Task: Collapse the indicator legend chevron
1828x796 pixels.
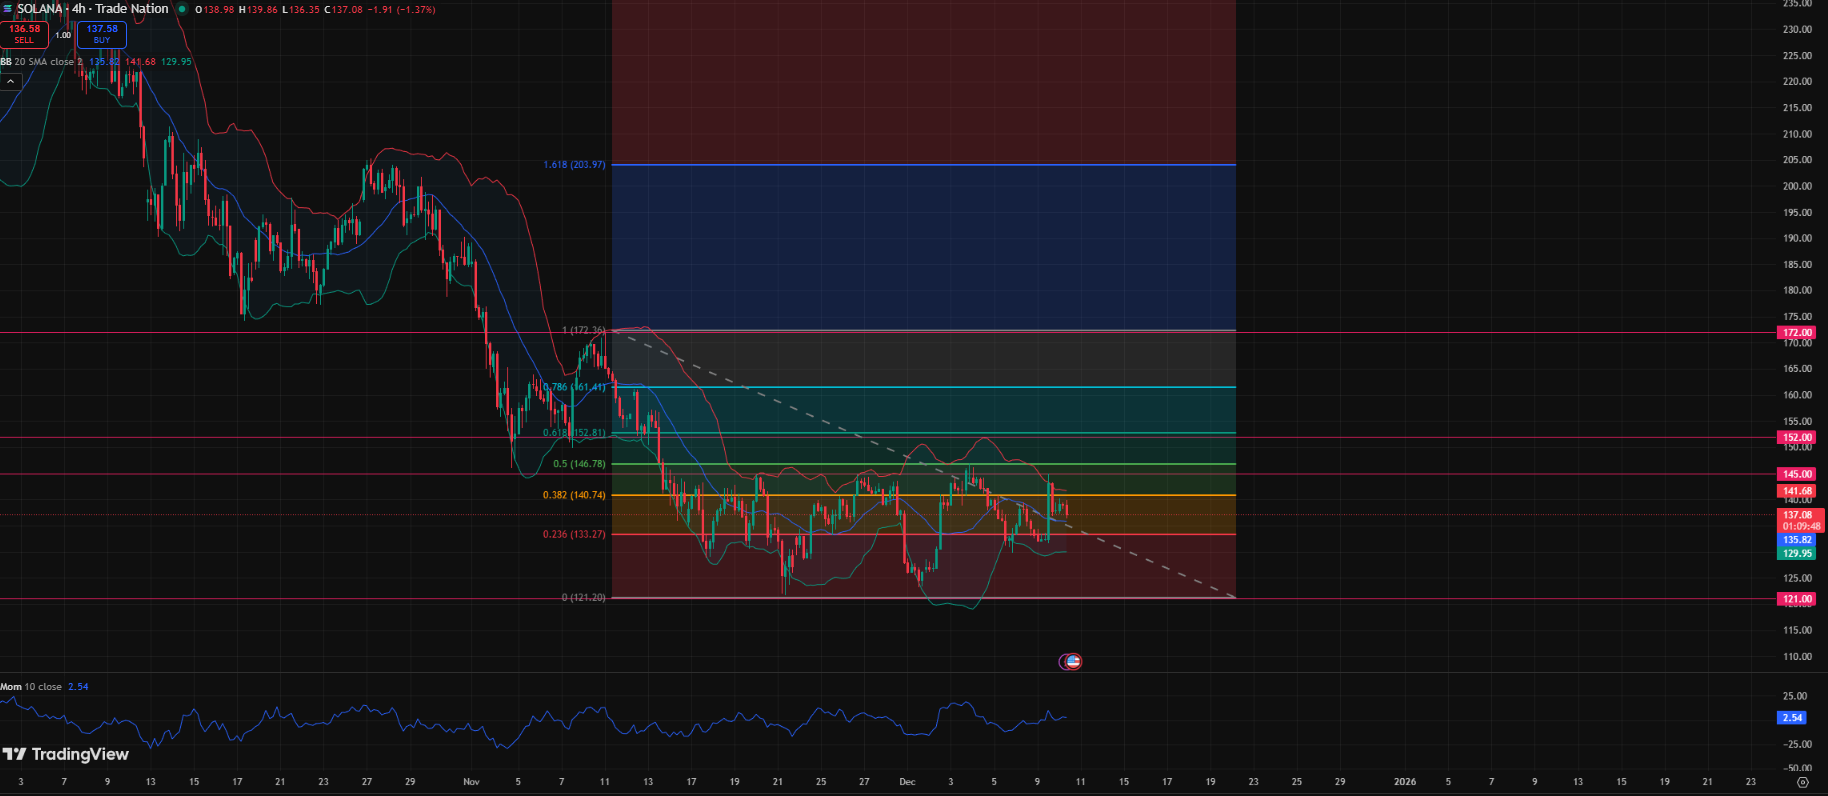Action: click(10, 82)
